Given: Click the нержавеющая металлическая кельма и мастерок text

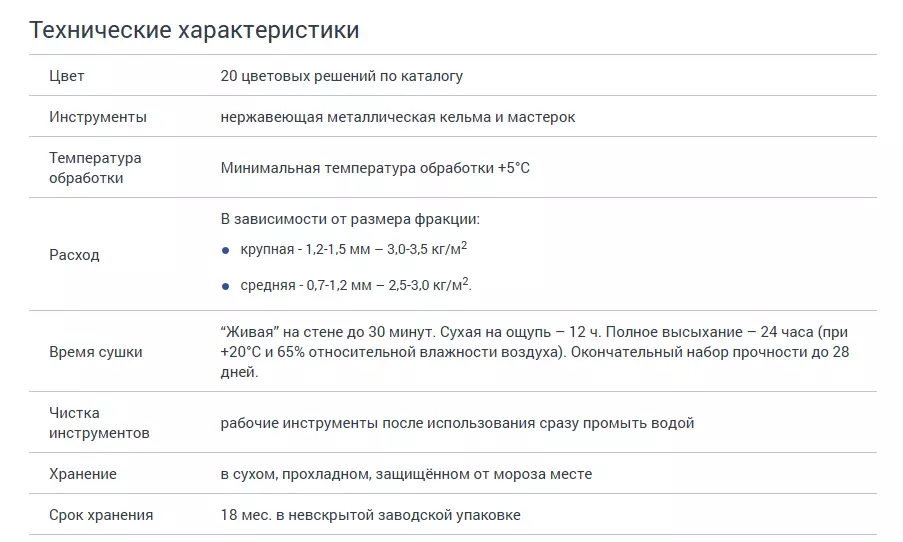Looking at the screenshot, I should click(x=397, y=117).
